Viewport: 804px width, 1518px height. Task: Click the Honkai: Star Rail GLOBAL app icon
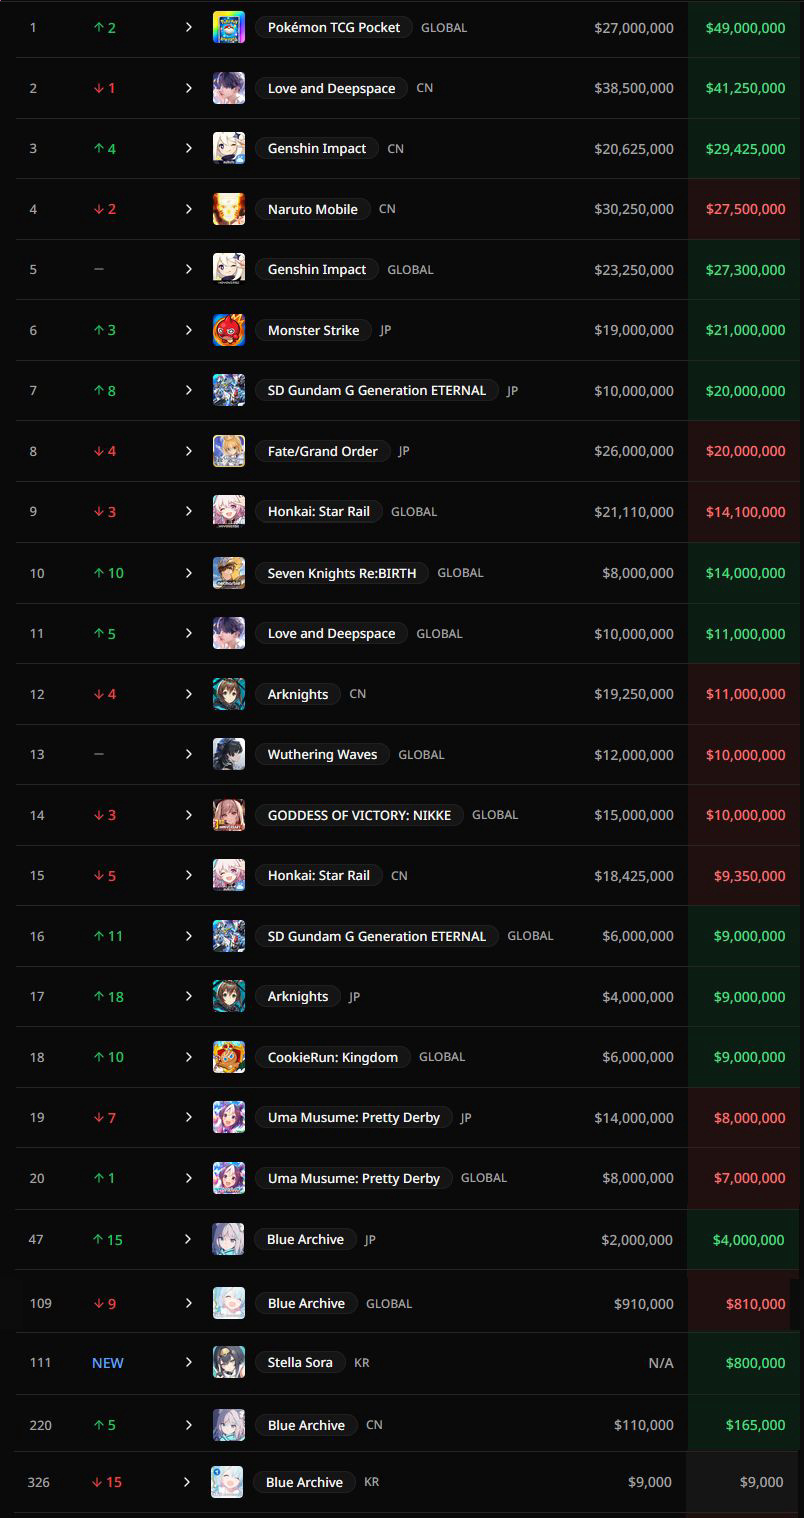tap(229, 511)
